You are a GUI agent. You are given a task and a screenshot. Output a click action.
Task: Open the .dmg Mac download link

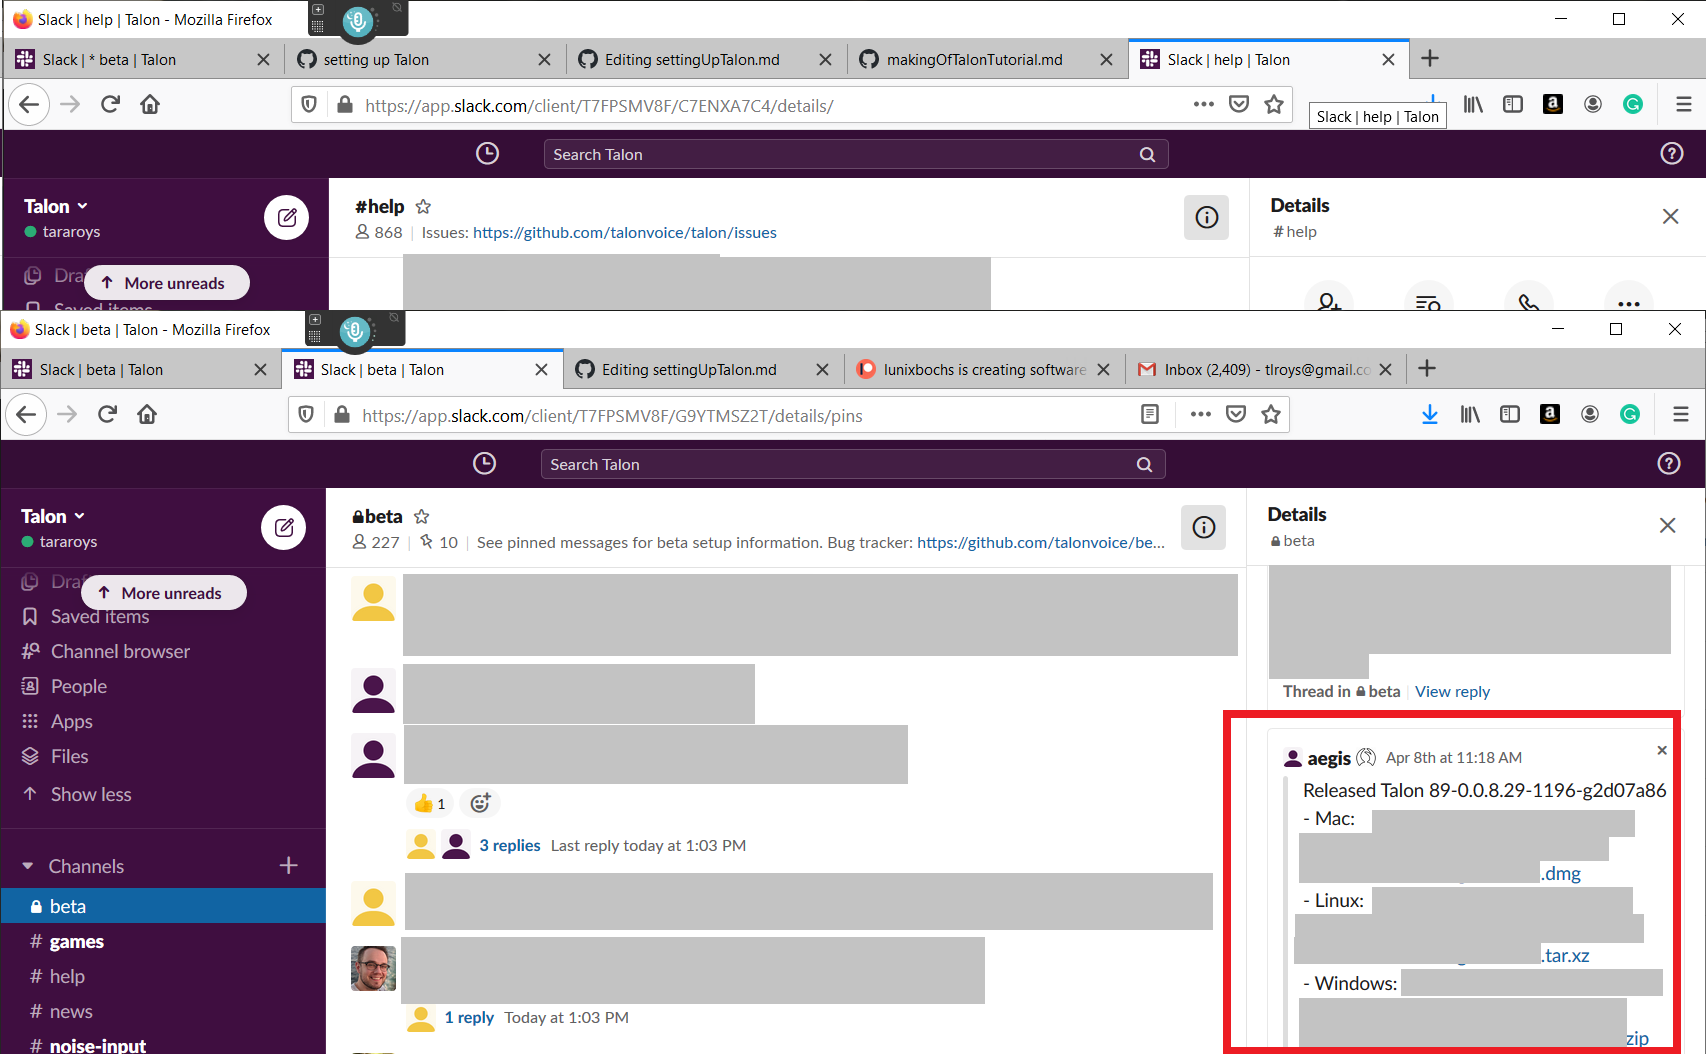pos(1561,873)
